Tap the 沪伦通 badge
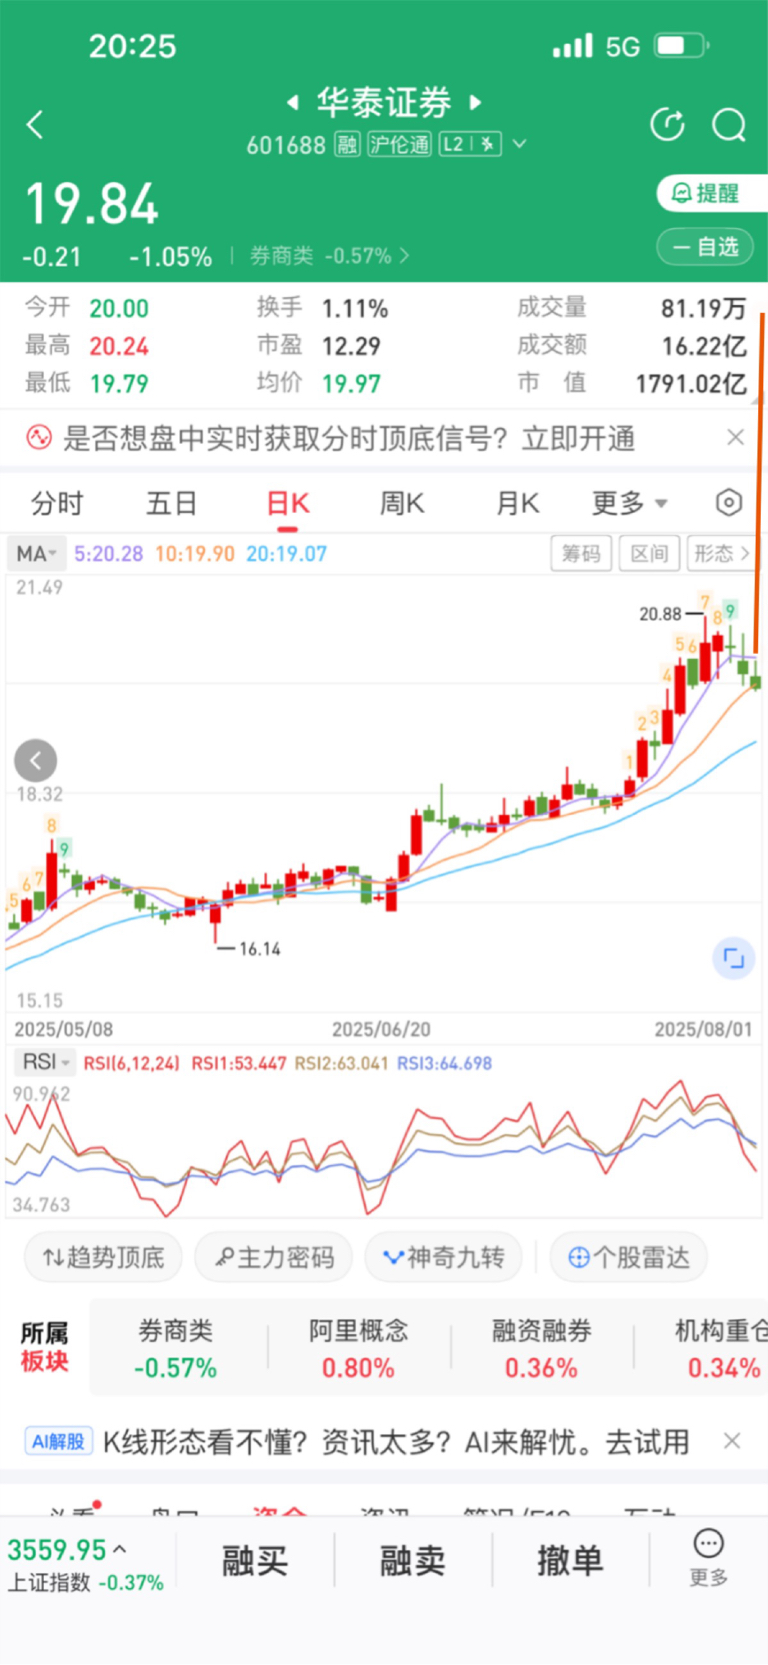Screen dimensions: 768x1665 point(399,145)
